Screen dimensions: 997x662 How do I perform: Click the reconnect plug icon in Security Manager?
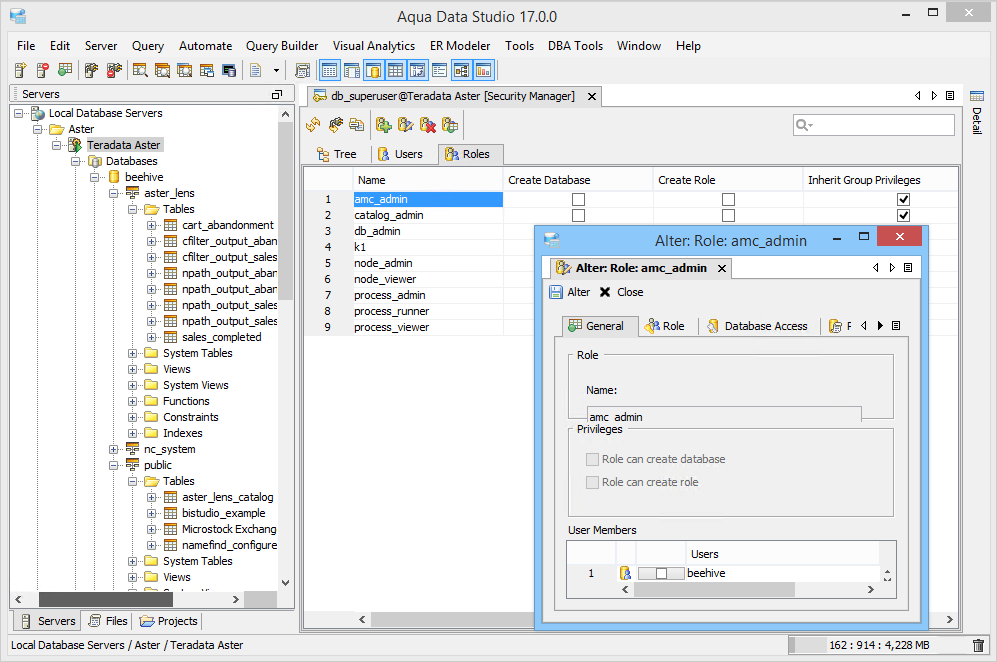[336, 125]
